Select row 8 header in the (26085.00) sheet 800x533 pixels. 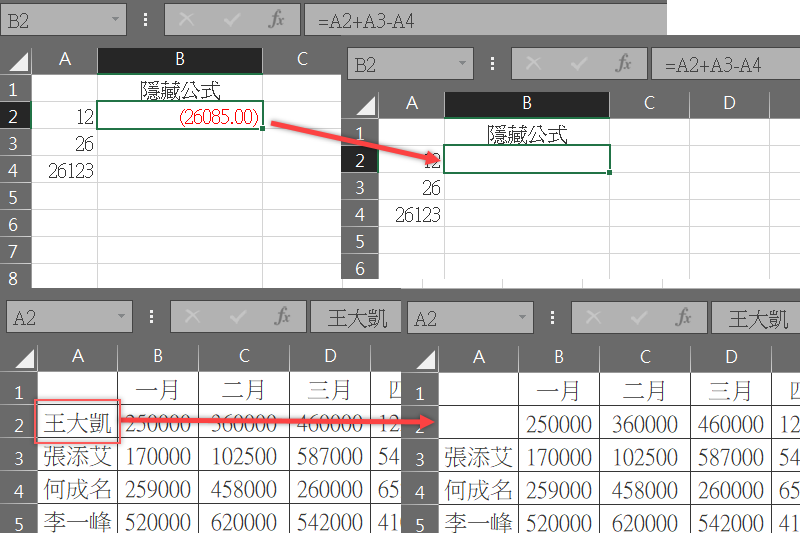[15, 278]
